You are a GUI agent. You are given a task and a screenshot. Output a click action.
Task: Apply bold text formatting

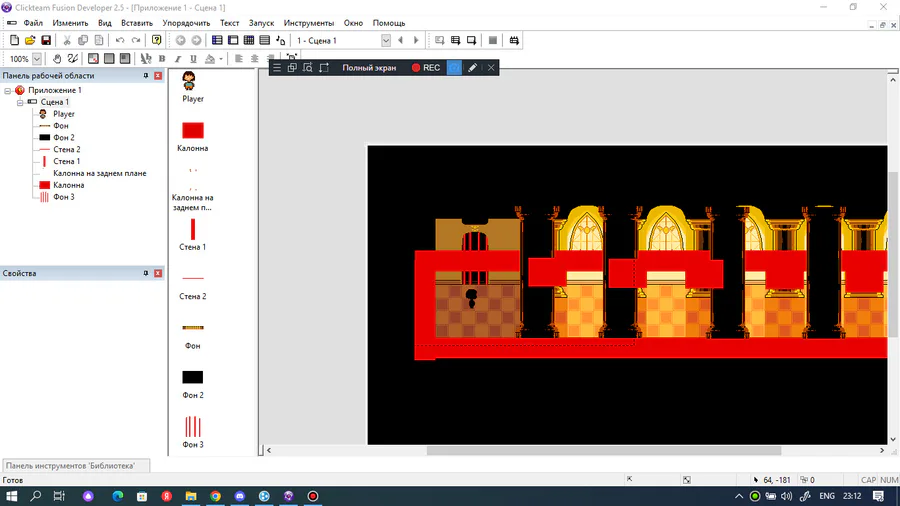(162, 59)
